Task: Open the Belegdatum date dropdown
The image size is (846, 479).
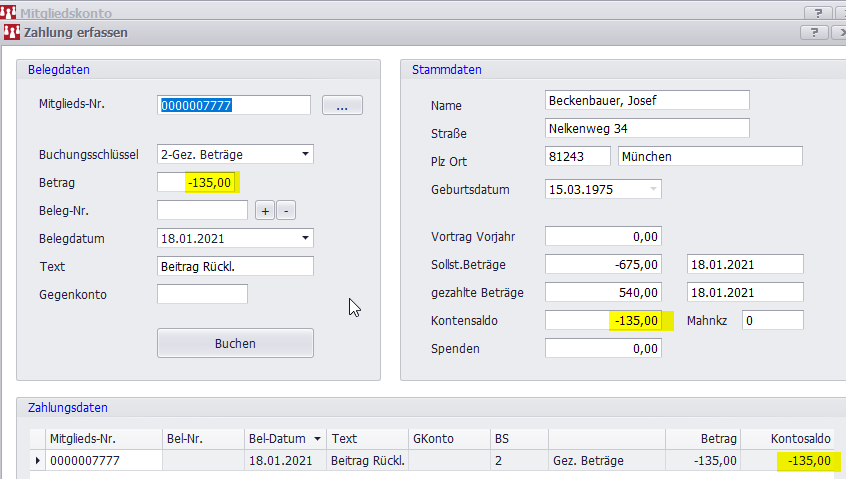Action: point(304,238)
